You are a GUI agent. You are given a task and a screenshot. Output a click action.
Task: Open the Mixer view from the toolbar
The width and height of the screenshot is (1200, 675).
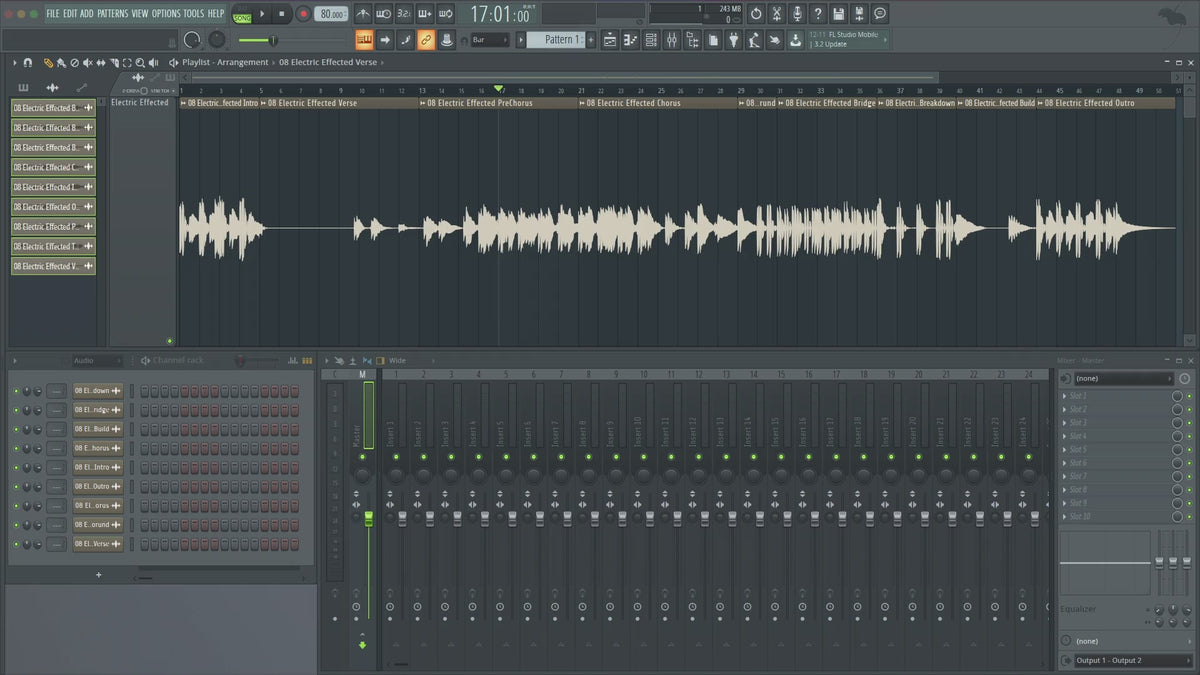click(x=671, y=40)
